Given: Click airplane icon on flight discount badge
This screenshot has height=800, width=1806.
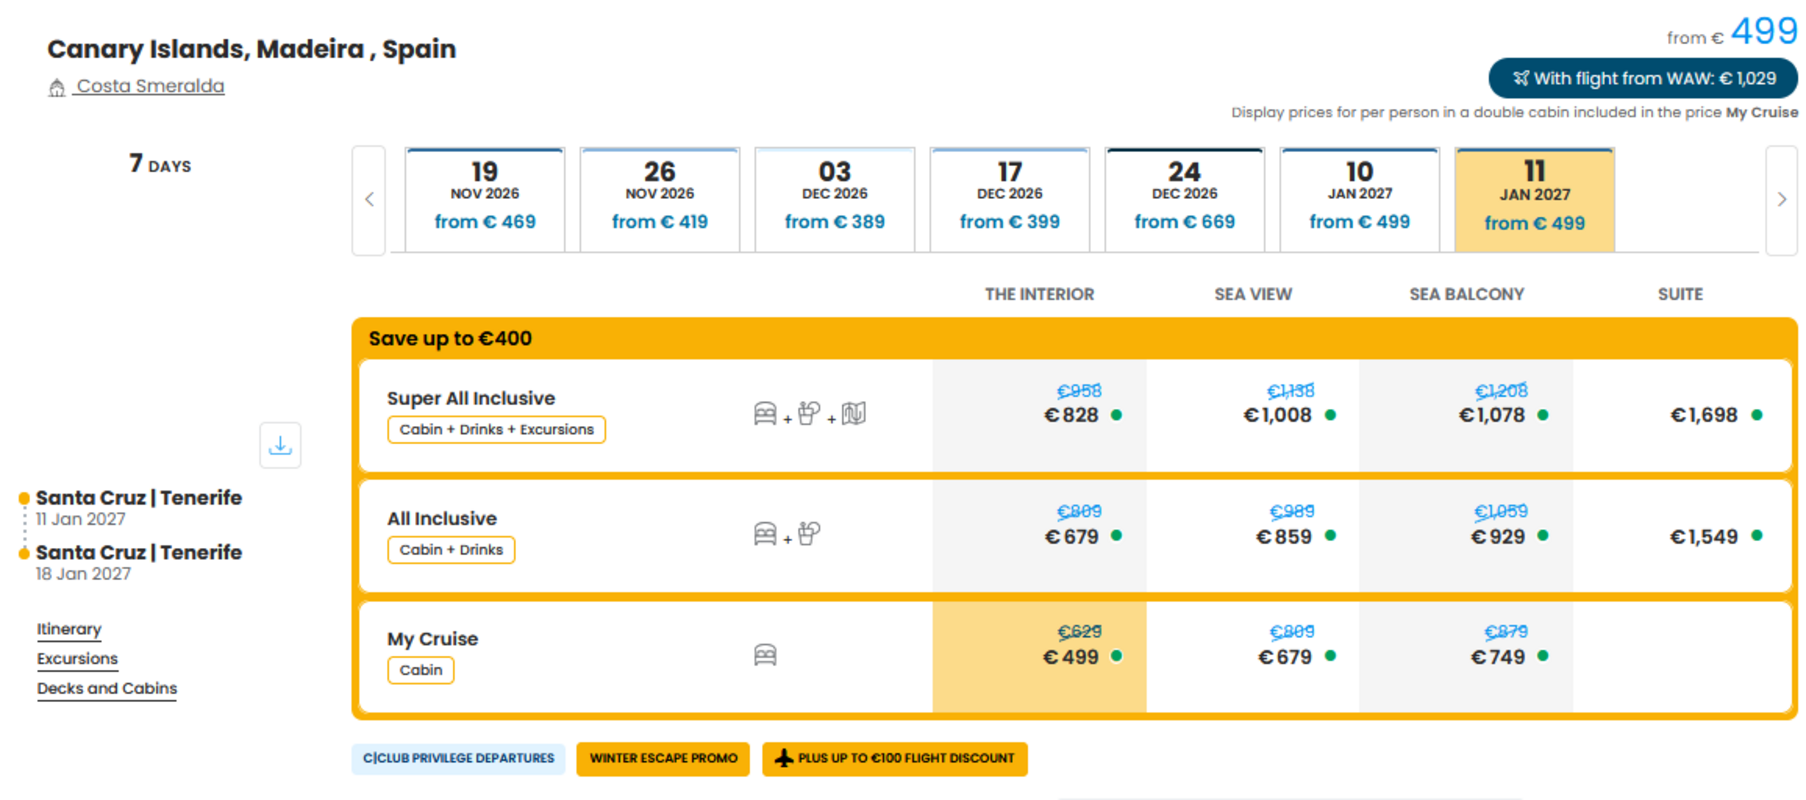Looking at the screenshot, I should click(784, 758).
